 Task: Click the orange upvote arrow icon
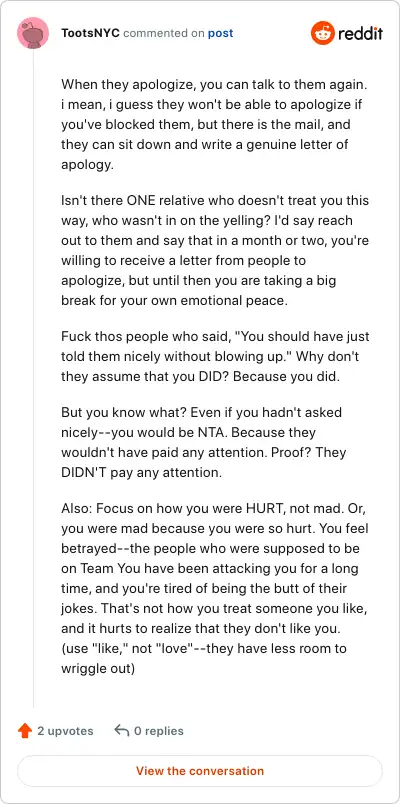(25, 731)
